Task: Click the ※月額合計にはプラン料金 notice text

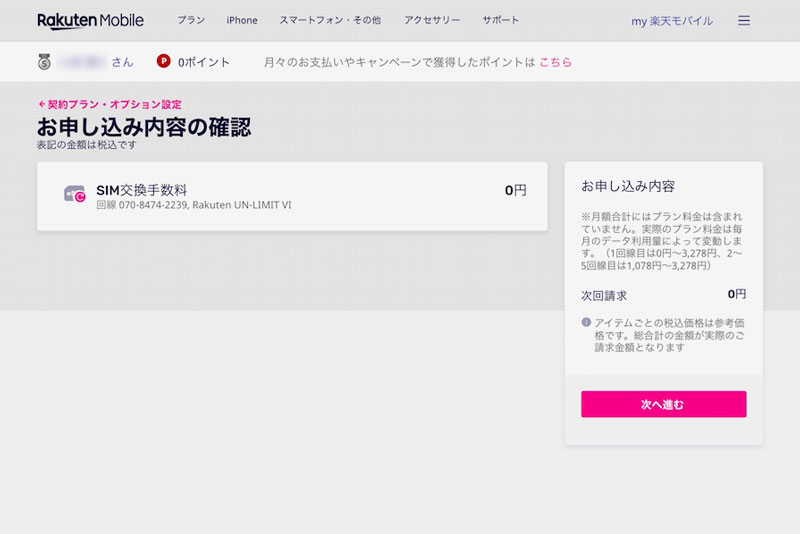Action: coord(662,241)
